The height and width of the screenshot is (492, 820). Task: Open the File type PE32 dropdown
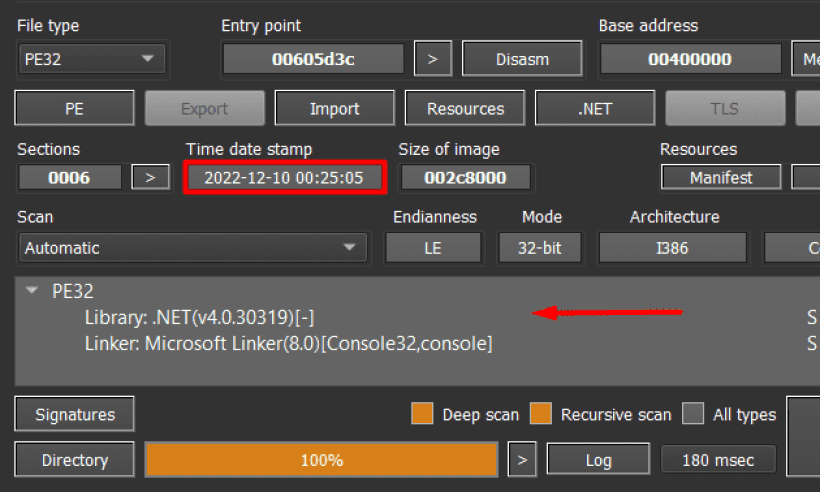click(91, 59)
